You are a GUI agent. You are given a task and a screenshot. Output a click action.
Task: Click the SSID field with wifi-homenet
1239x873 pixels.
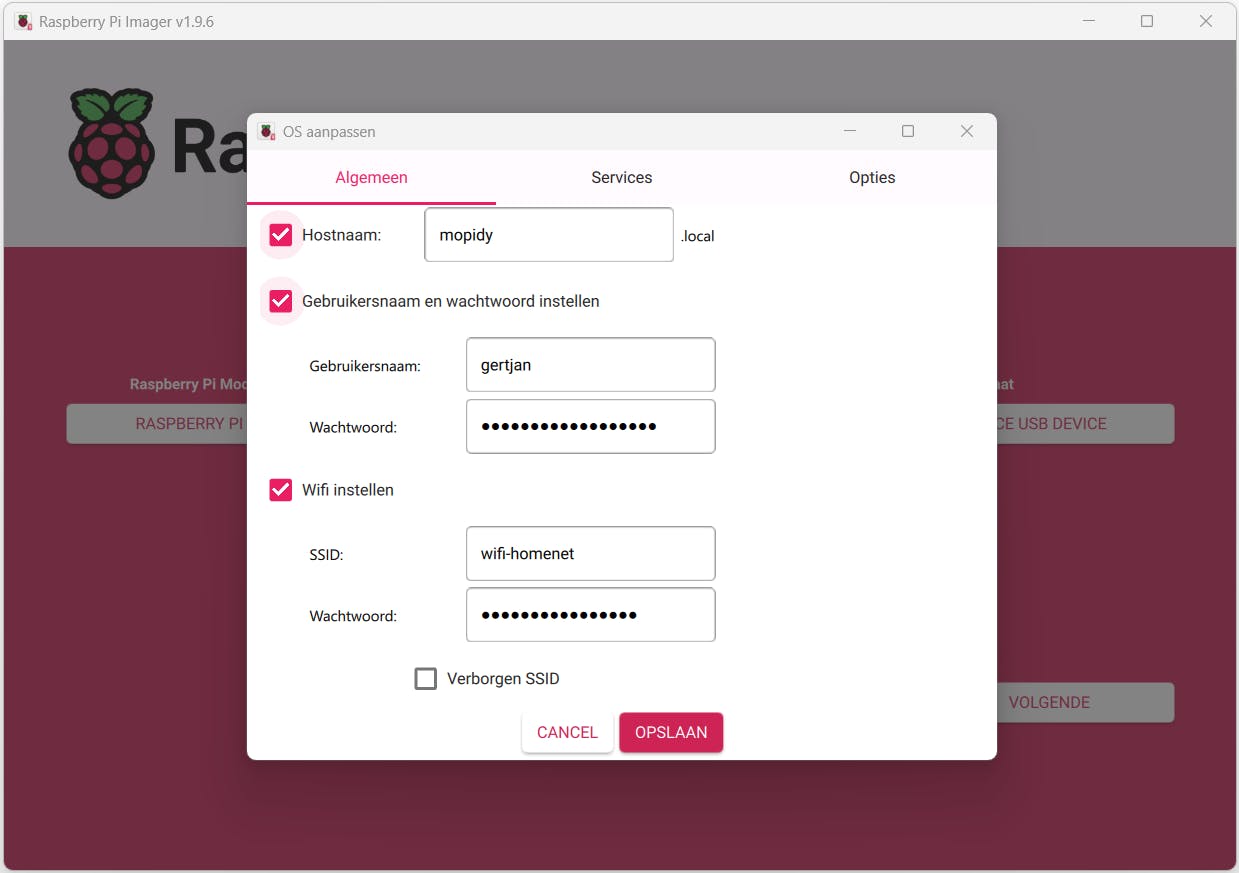[x=591, y=554]
